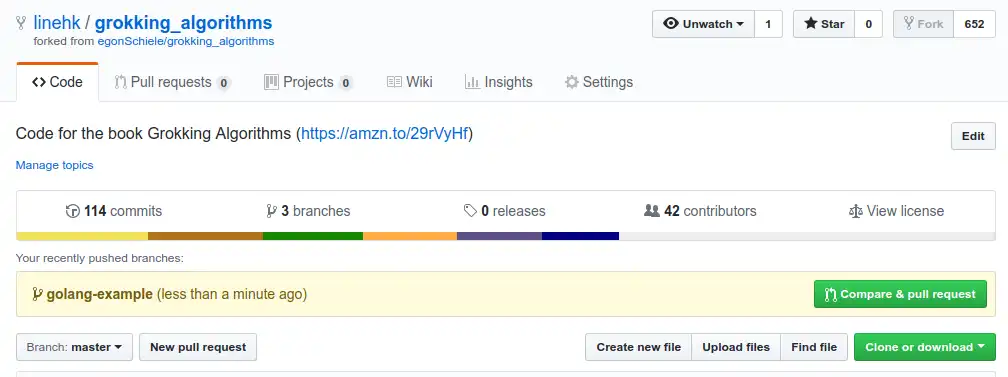View the 42 contributors
This screenshot has height=377, width=1008.
coord(700,211)
